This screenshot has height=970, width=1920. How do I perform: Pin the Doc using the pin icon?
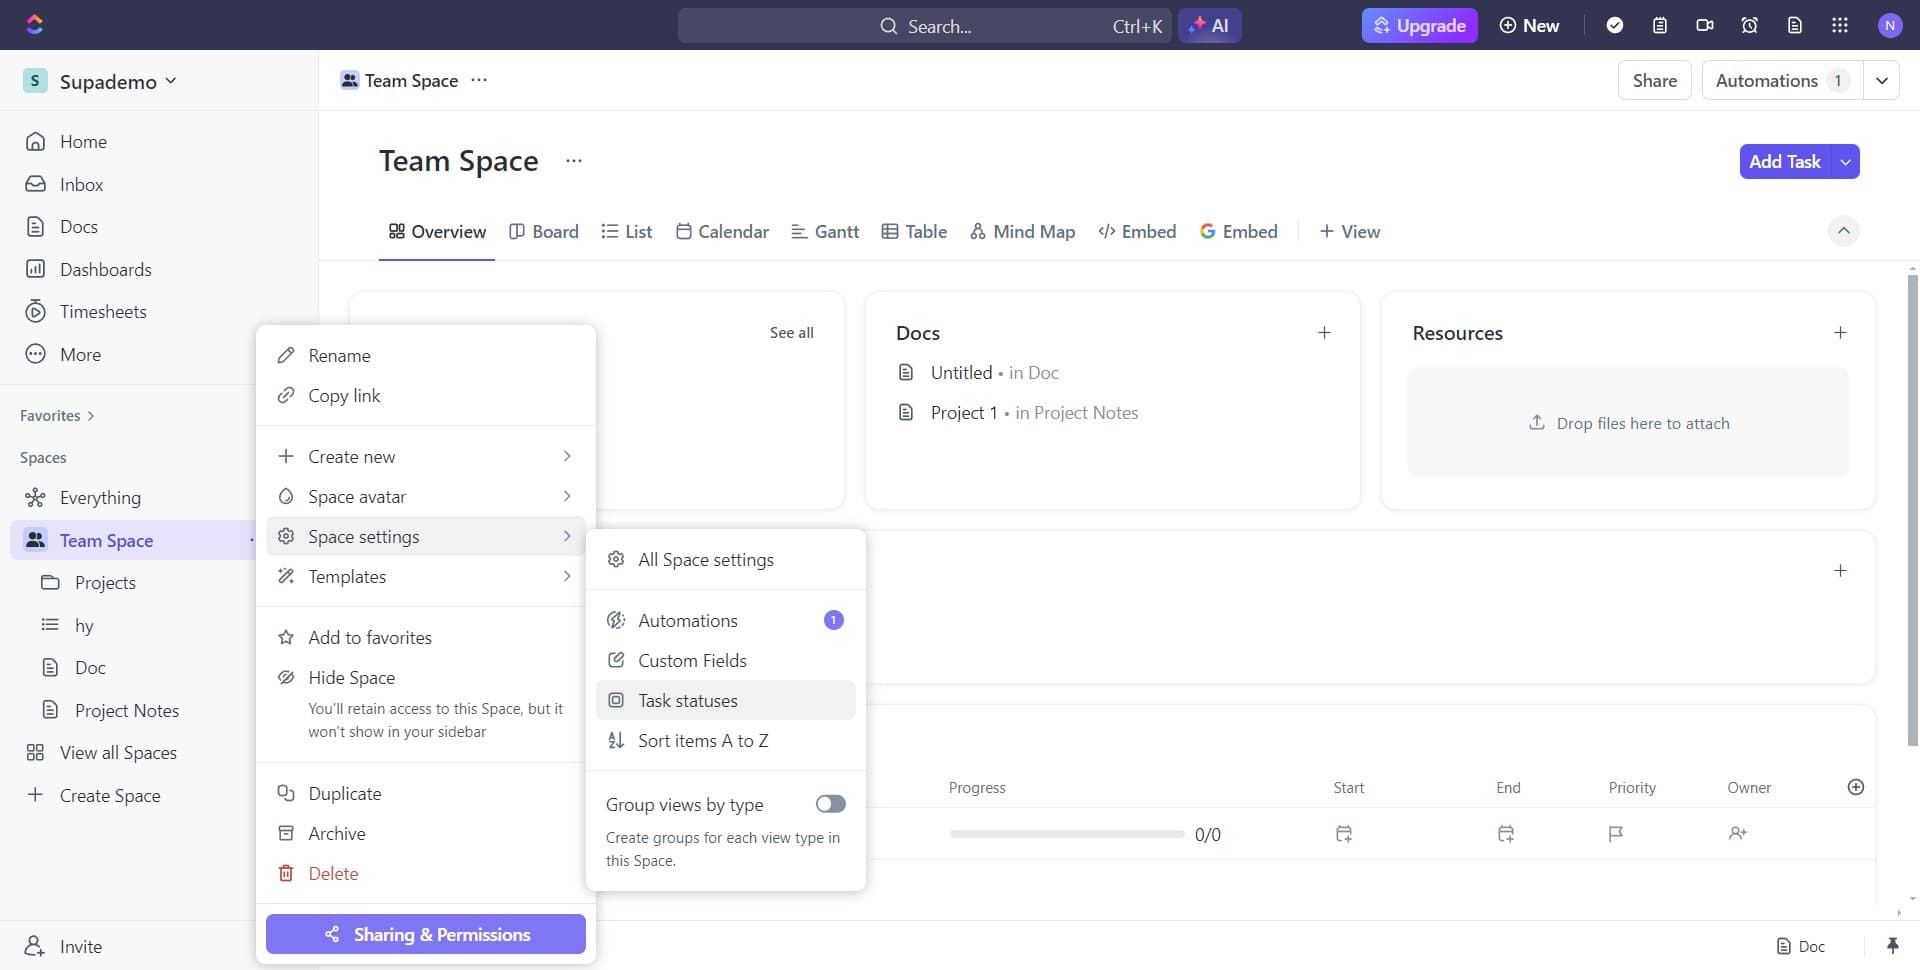pos(1893,945)
